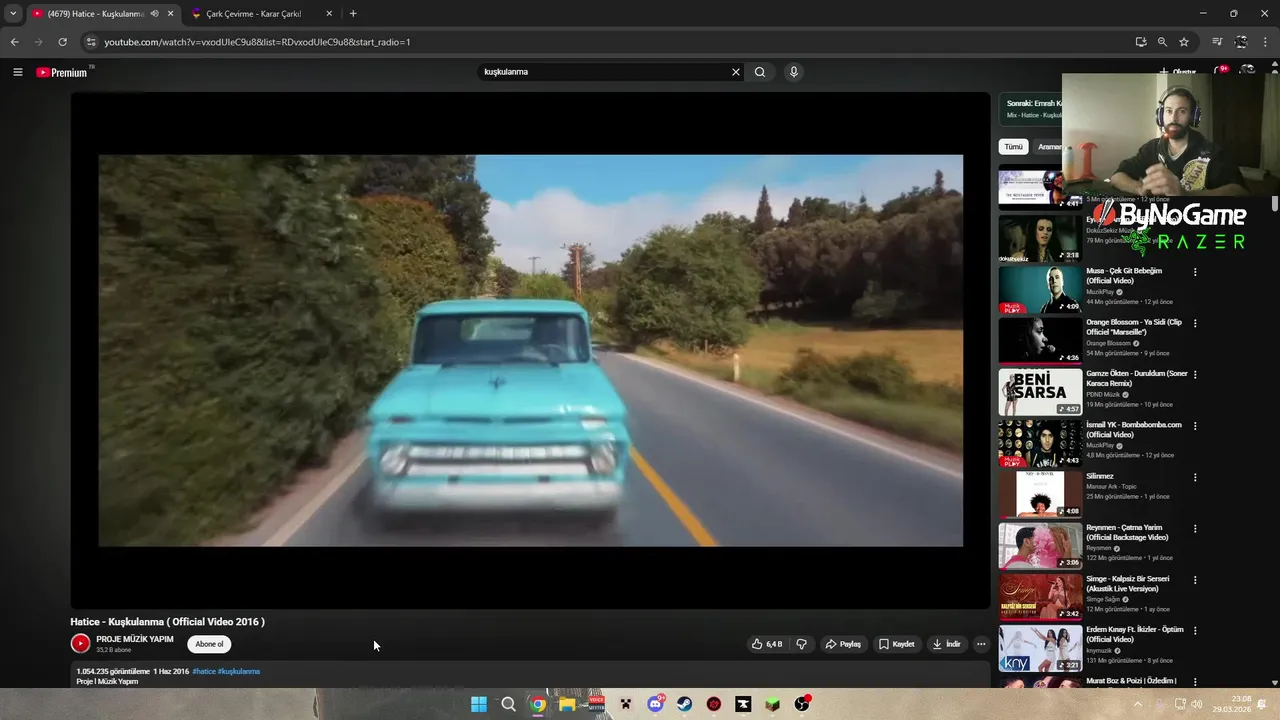Open Chrome profile avatar
This screenshot has height=720, width=1280.
1241,42
